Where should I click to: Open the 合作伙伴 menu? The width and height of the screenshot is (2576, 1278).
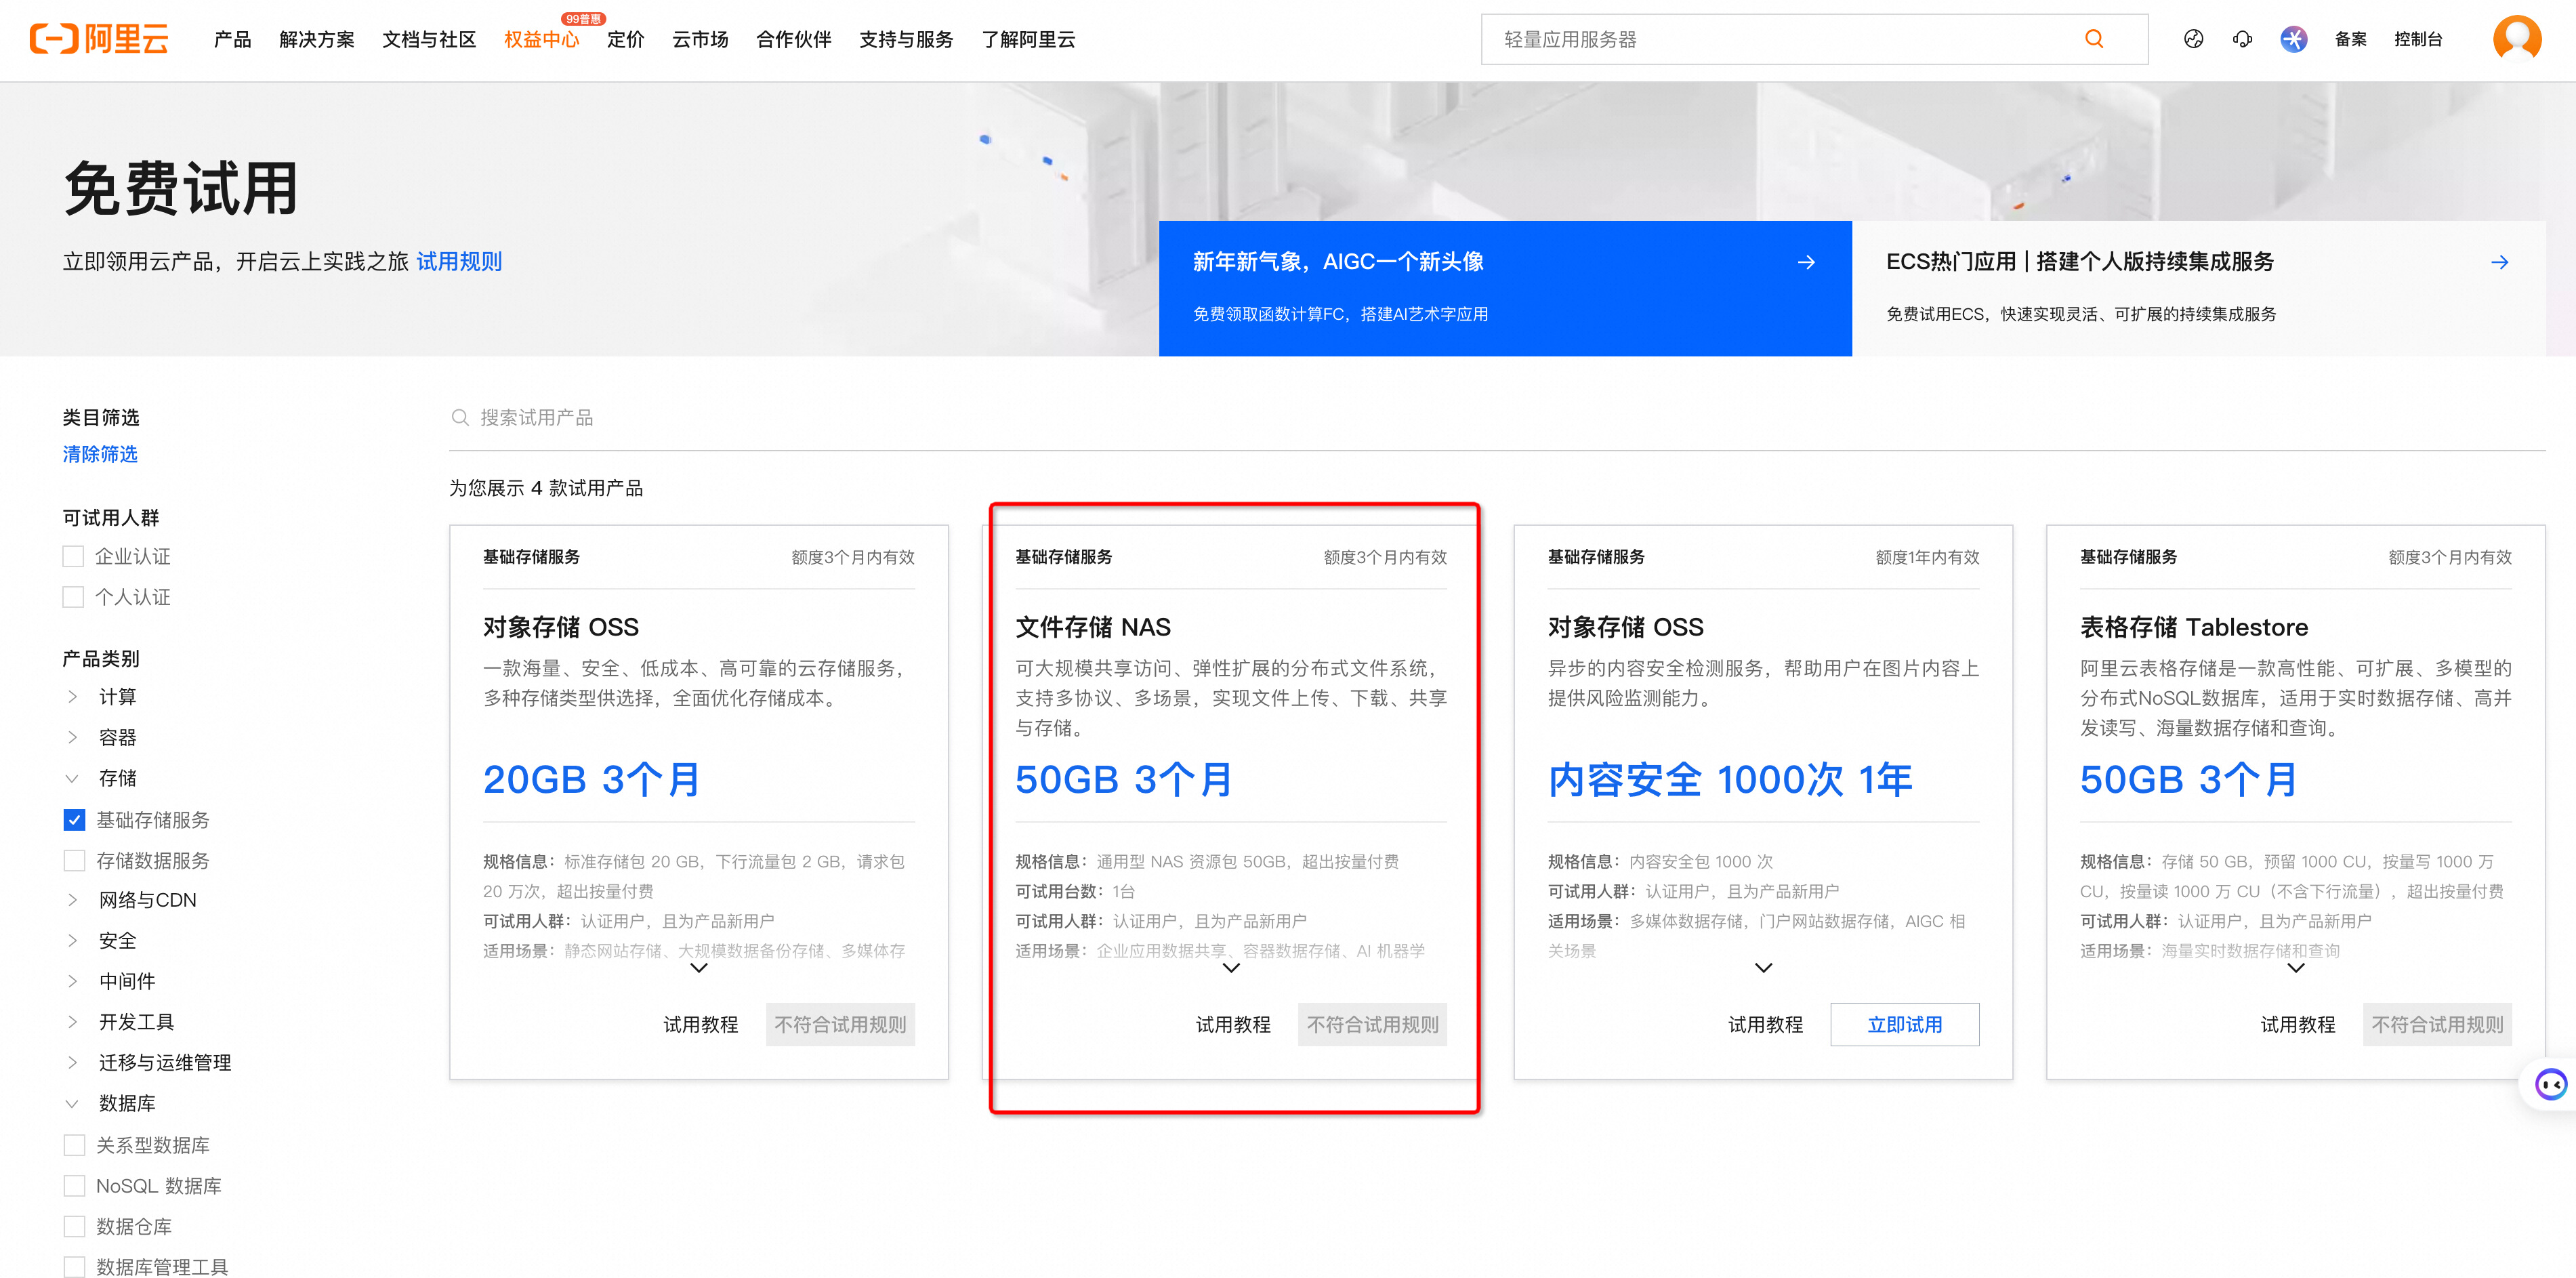(794, 39)
